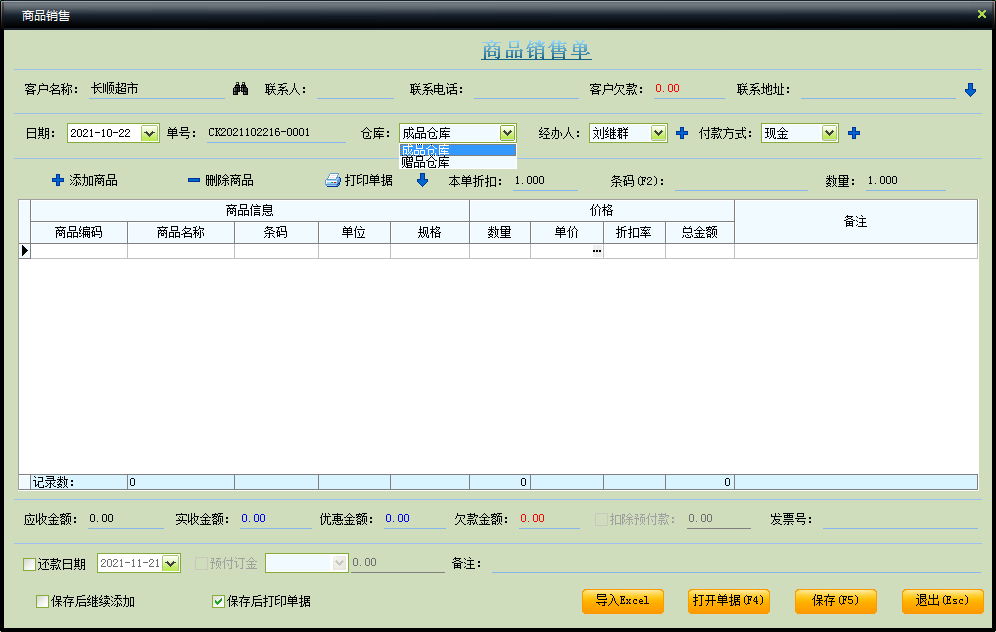This screenshot has height=632, width=996.
Task: Click the 添加商品 label
Action: pyautogui.click(x=93, y=180)
